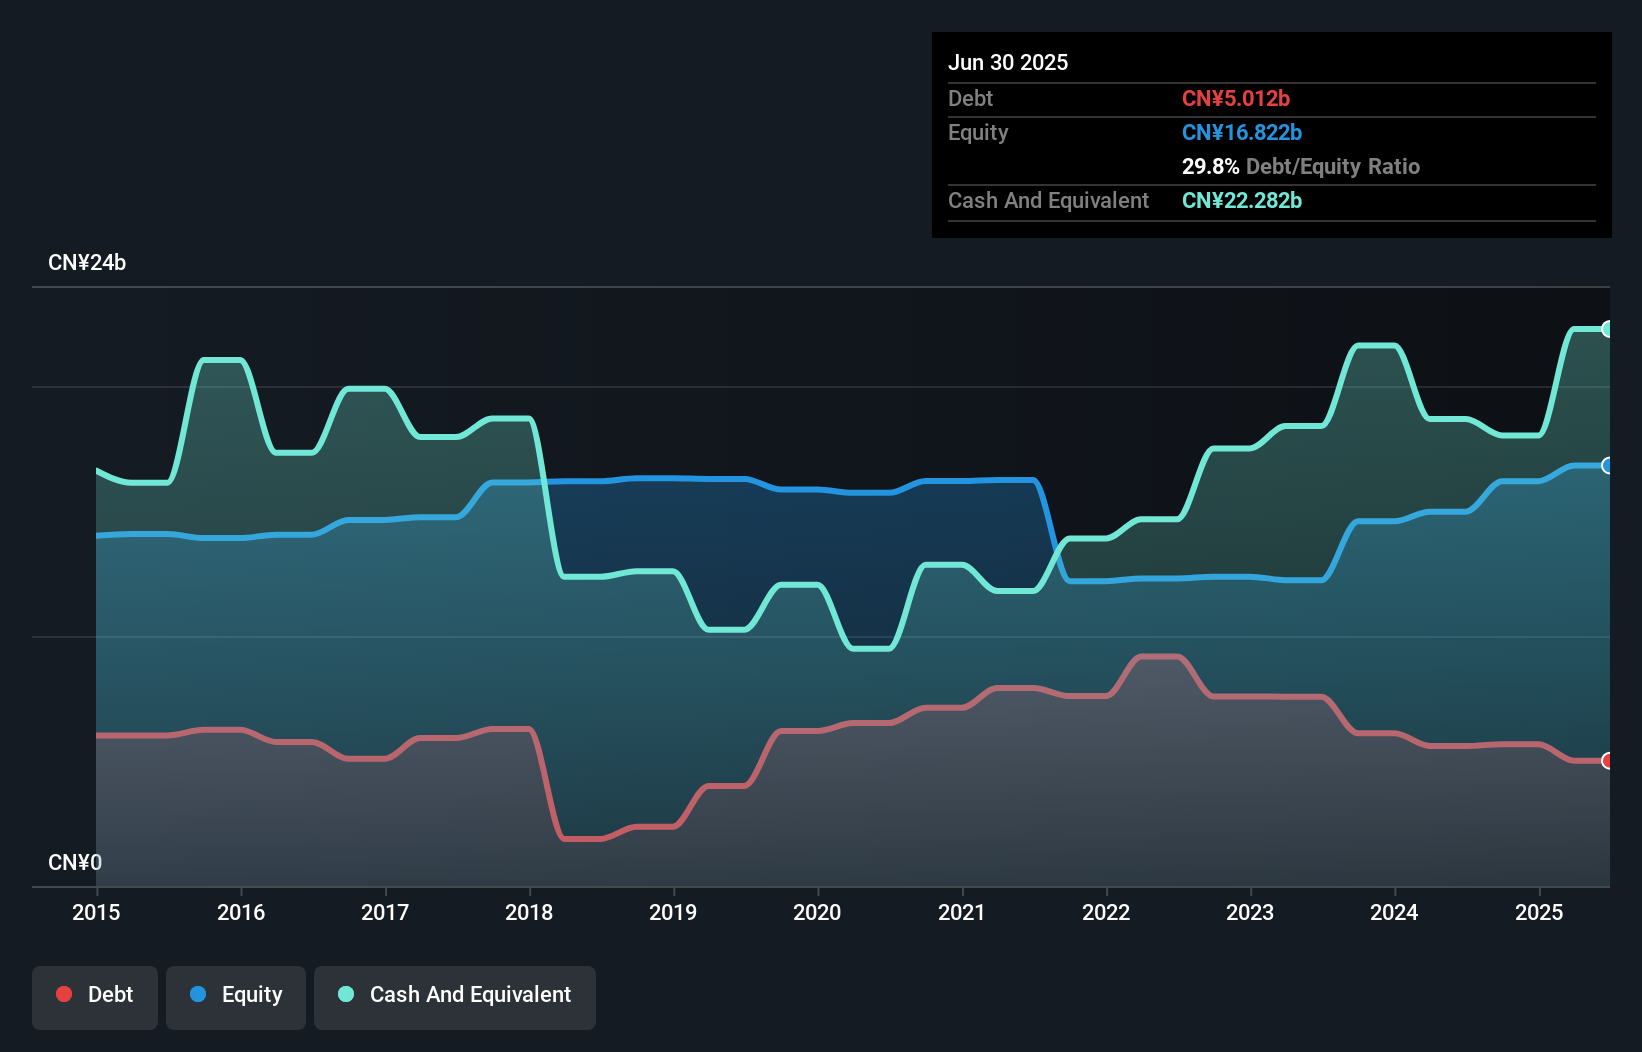The height and width of the screenshot is (1052, 1642).
Task: Click the red Debt value CN¥5.012b in tooltip
Action: [1236, 98]
